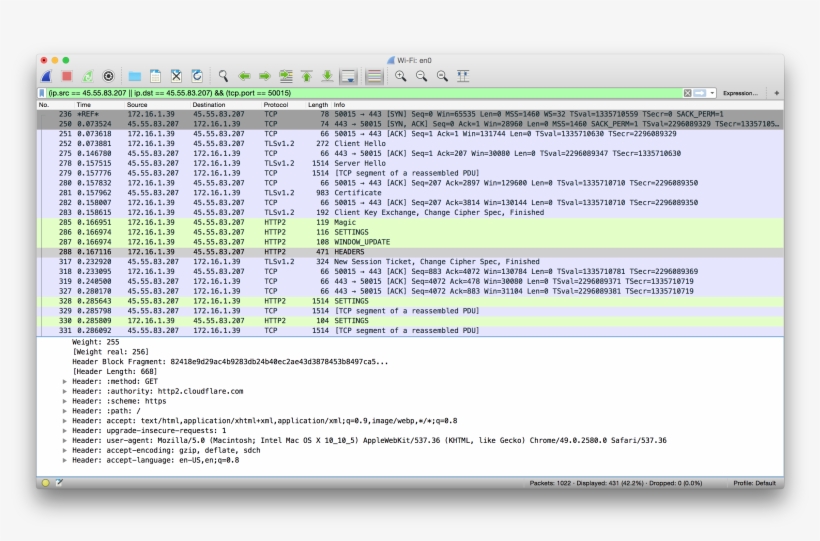Expand the Header: :path: / row
This screenshot has height=541, width=820.
[x=65, y=411]
